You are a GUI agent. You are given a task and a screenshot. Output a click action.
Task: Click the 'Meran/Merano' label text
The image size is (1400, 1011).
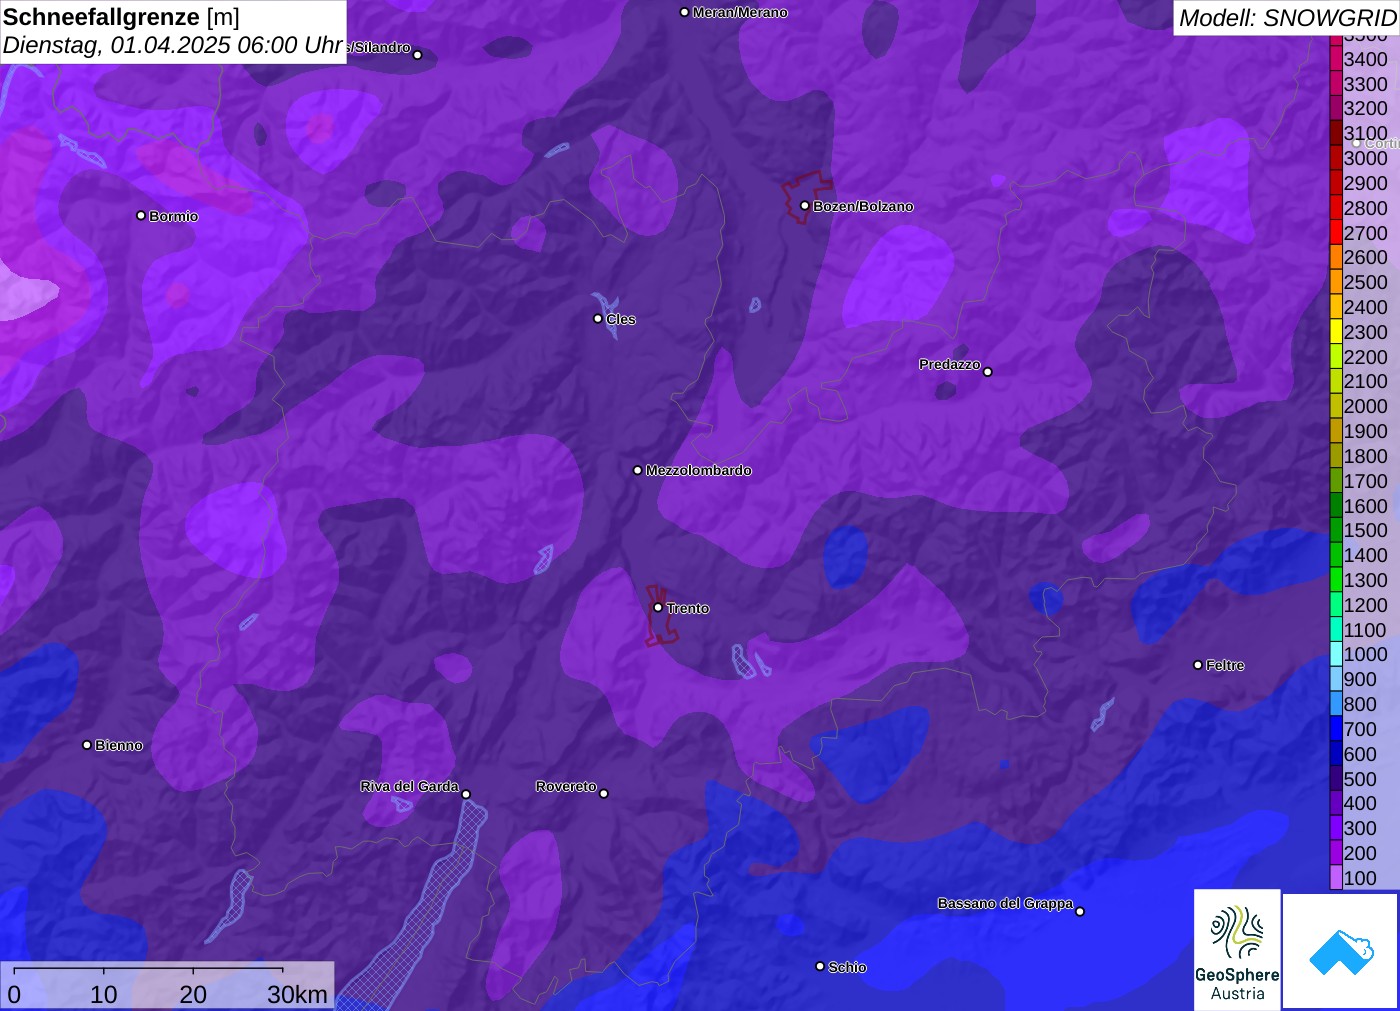click(x=740, y=12)
